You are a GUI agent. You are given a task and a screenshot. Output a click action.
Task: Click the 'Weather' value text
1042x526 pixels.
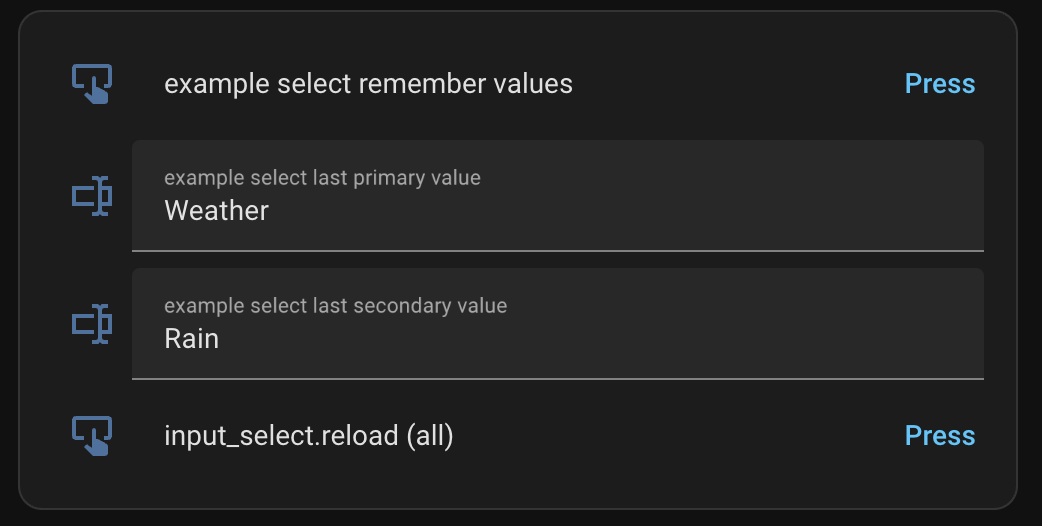[x=216, y=211]
